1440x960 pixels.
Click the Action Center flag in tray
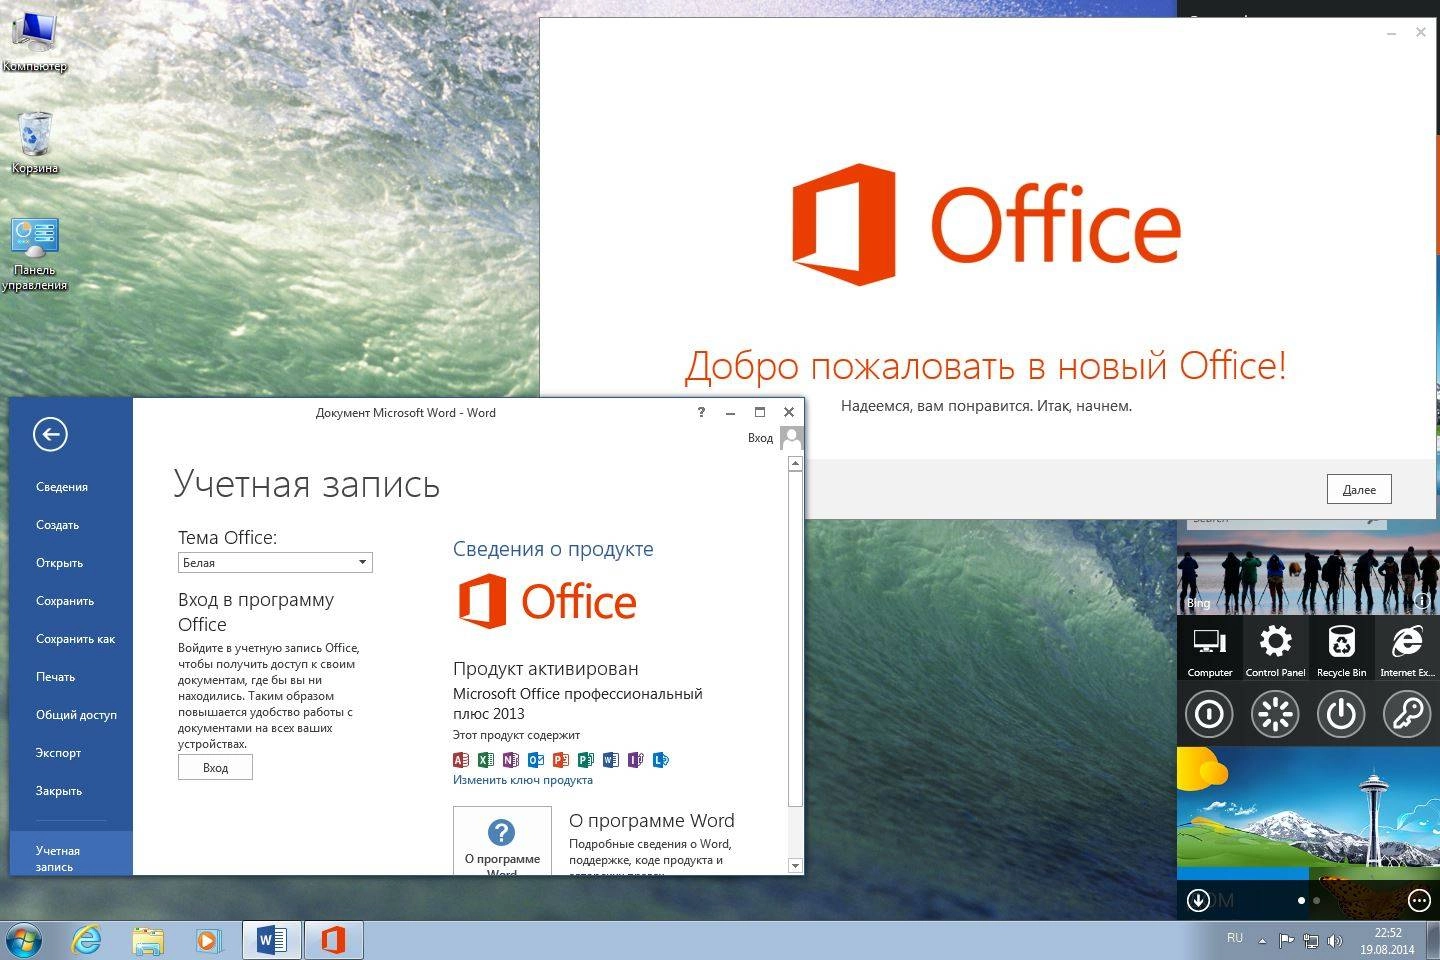coord(1287,941)
